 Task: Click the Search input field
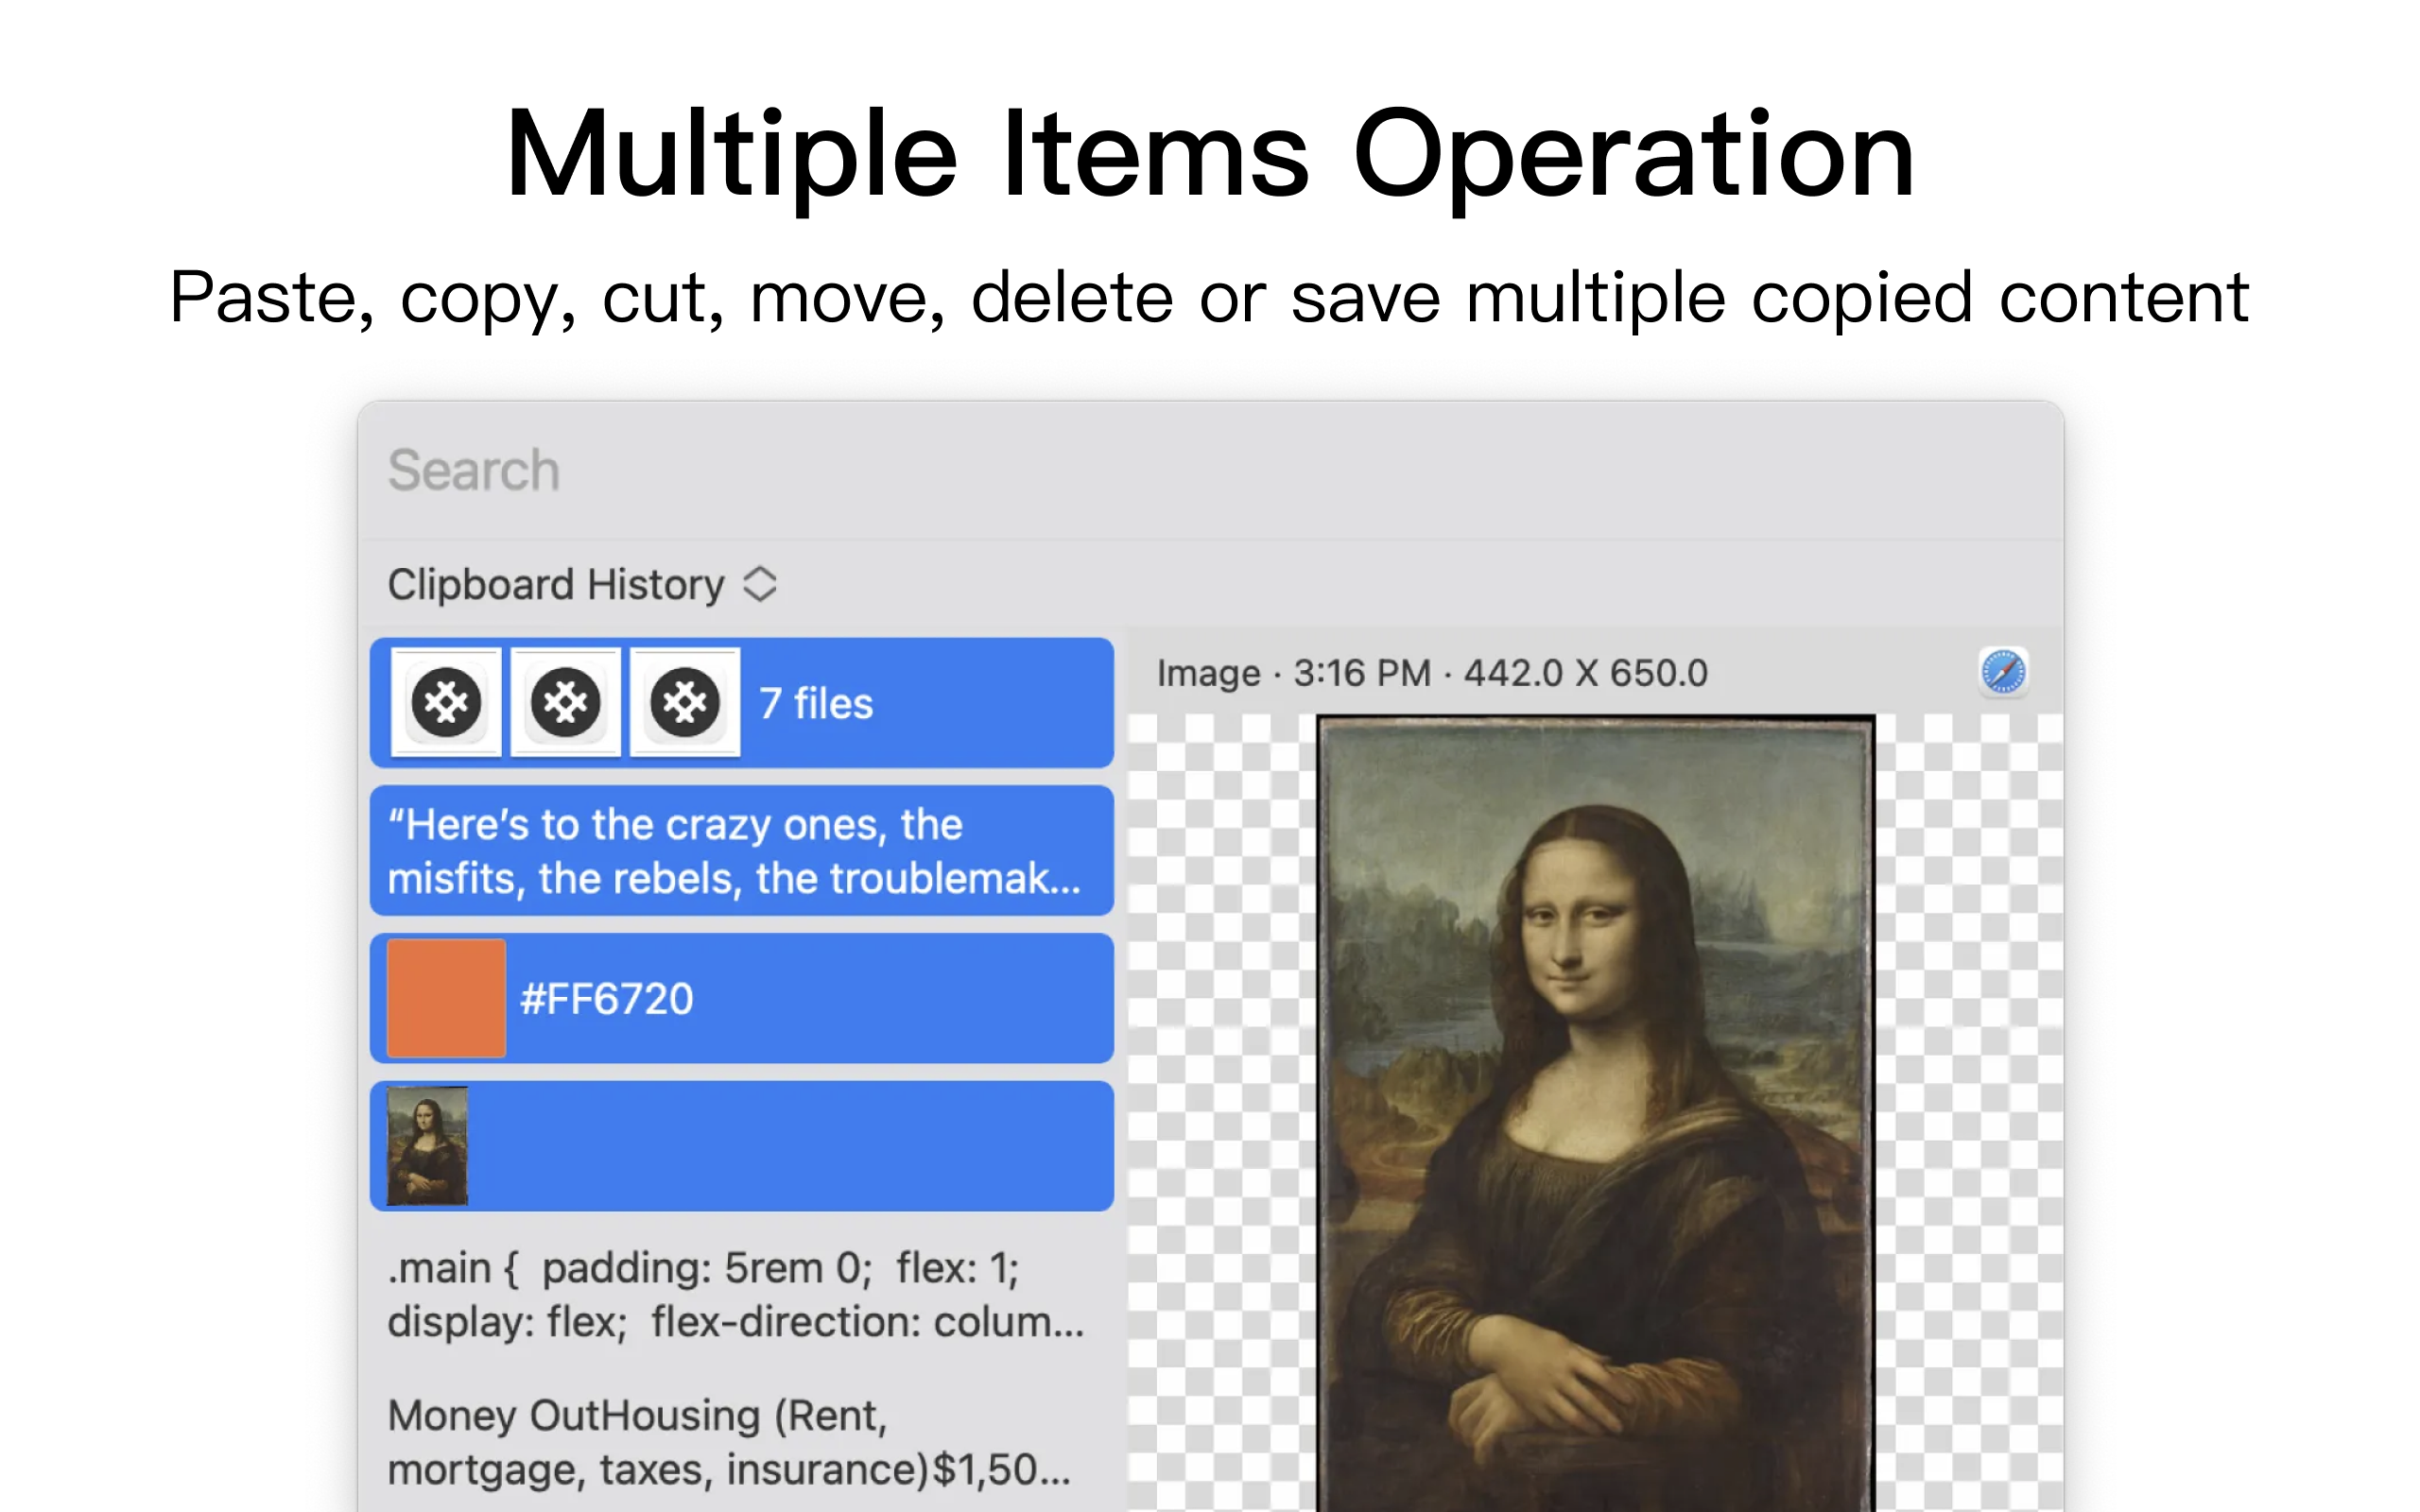700,470
